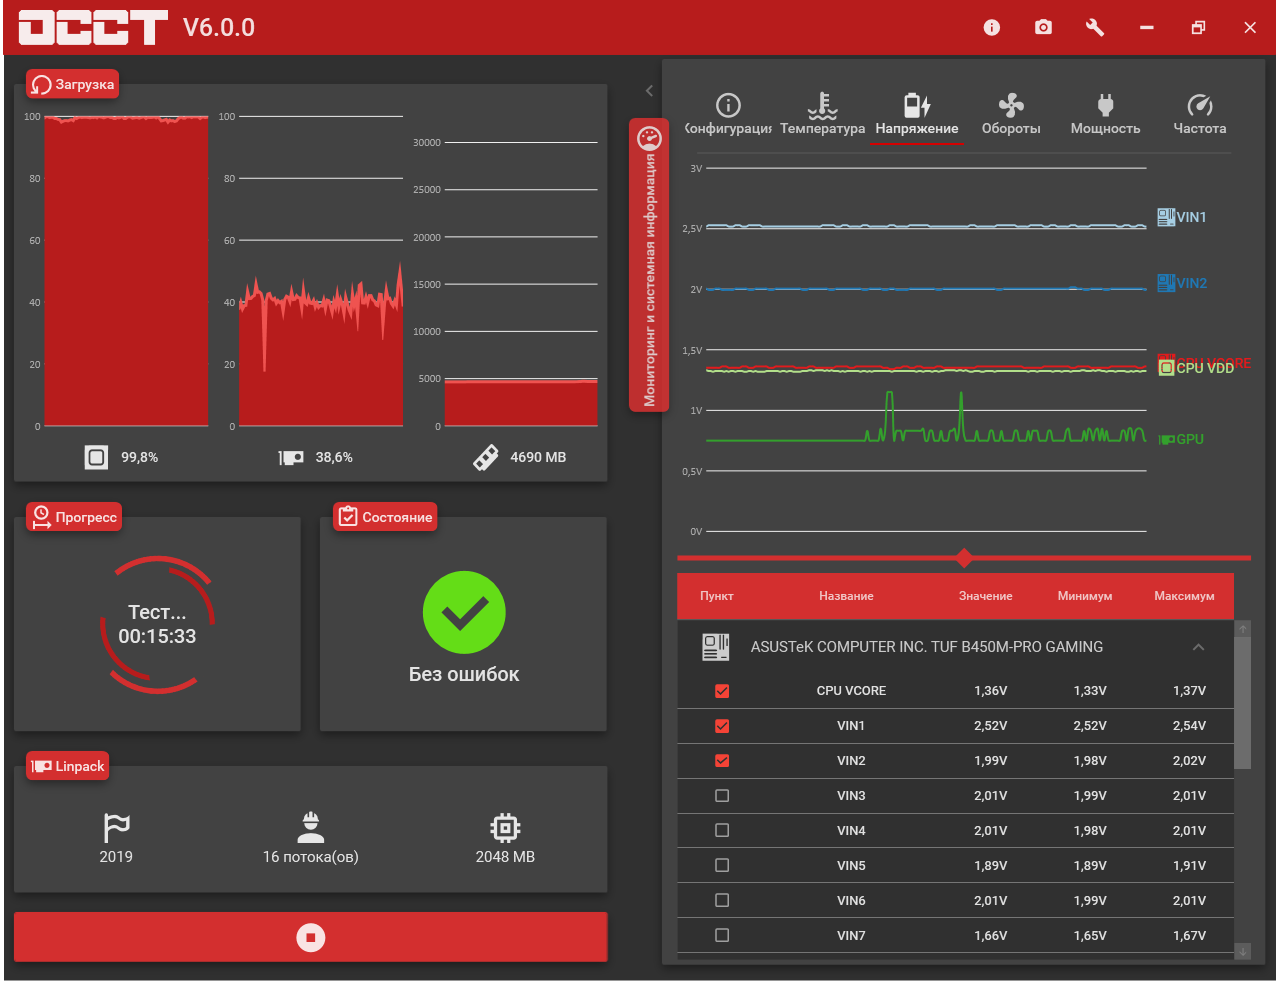Click the VIN1 maximum value 2,54V

[1189, 726]
